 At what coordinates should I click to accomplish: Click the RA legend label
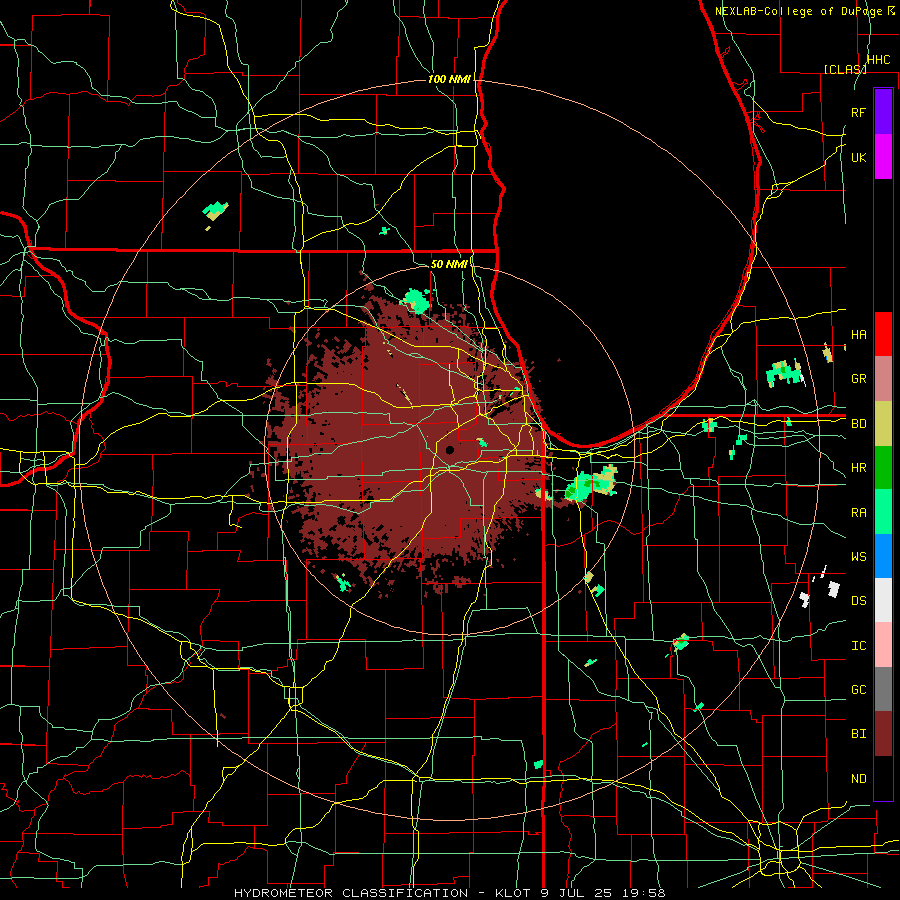point(858,513)
